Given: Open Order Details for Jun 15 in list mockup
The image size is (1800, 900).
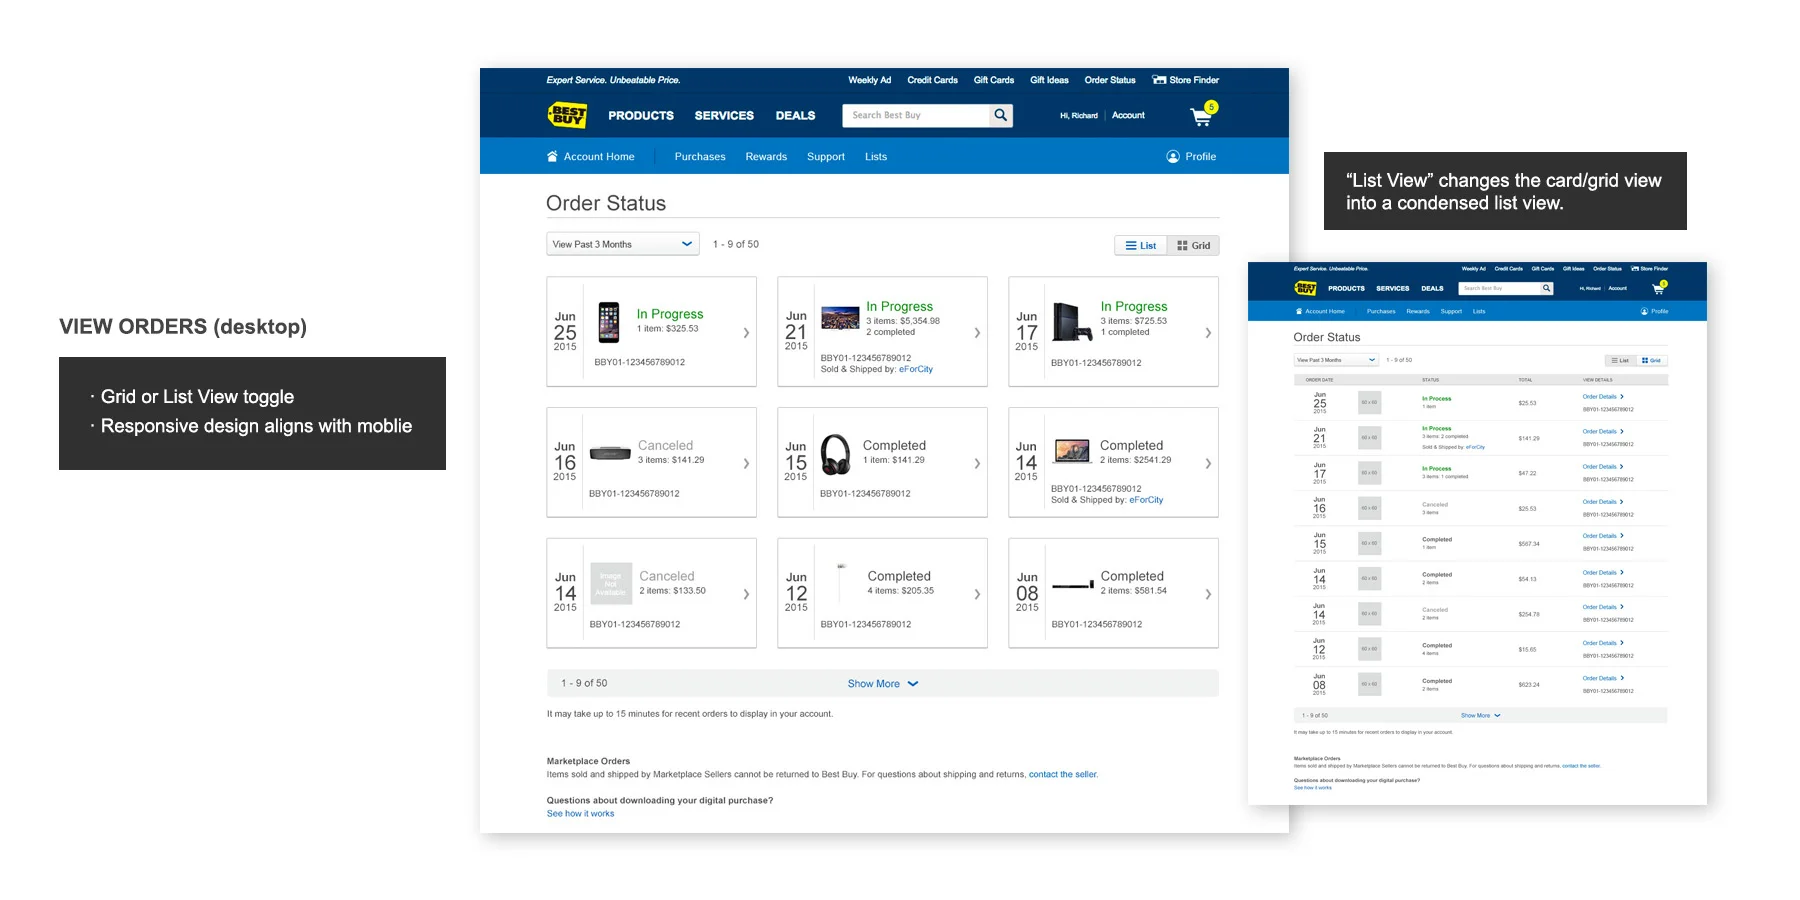Looking at the screenshot, I should 1603,536.
